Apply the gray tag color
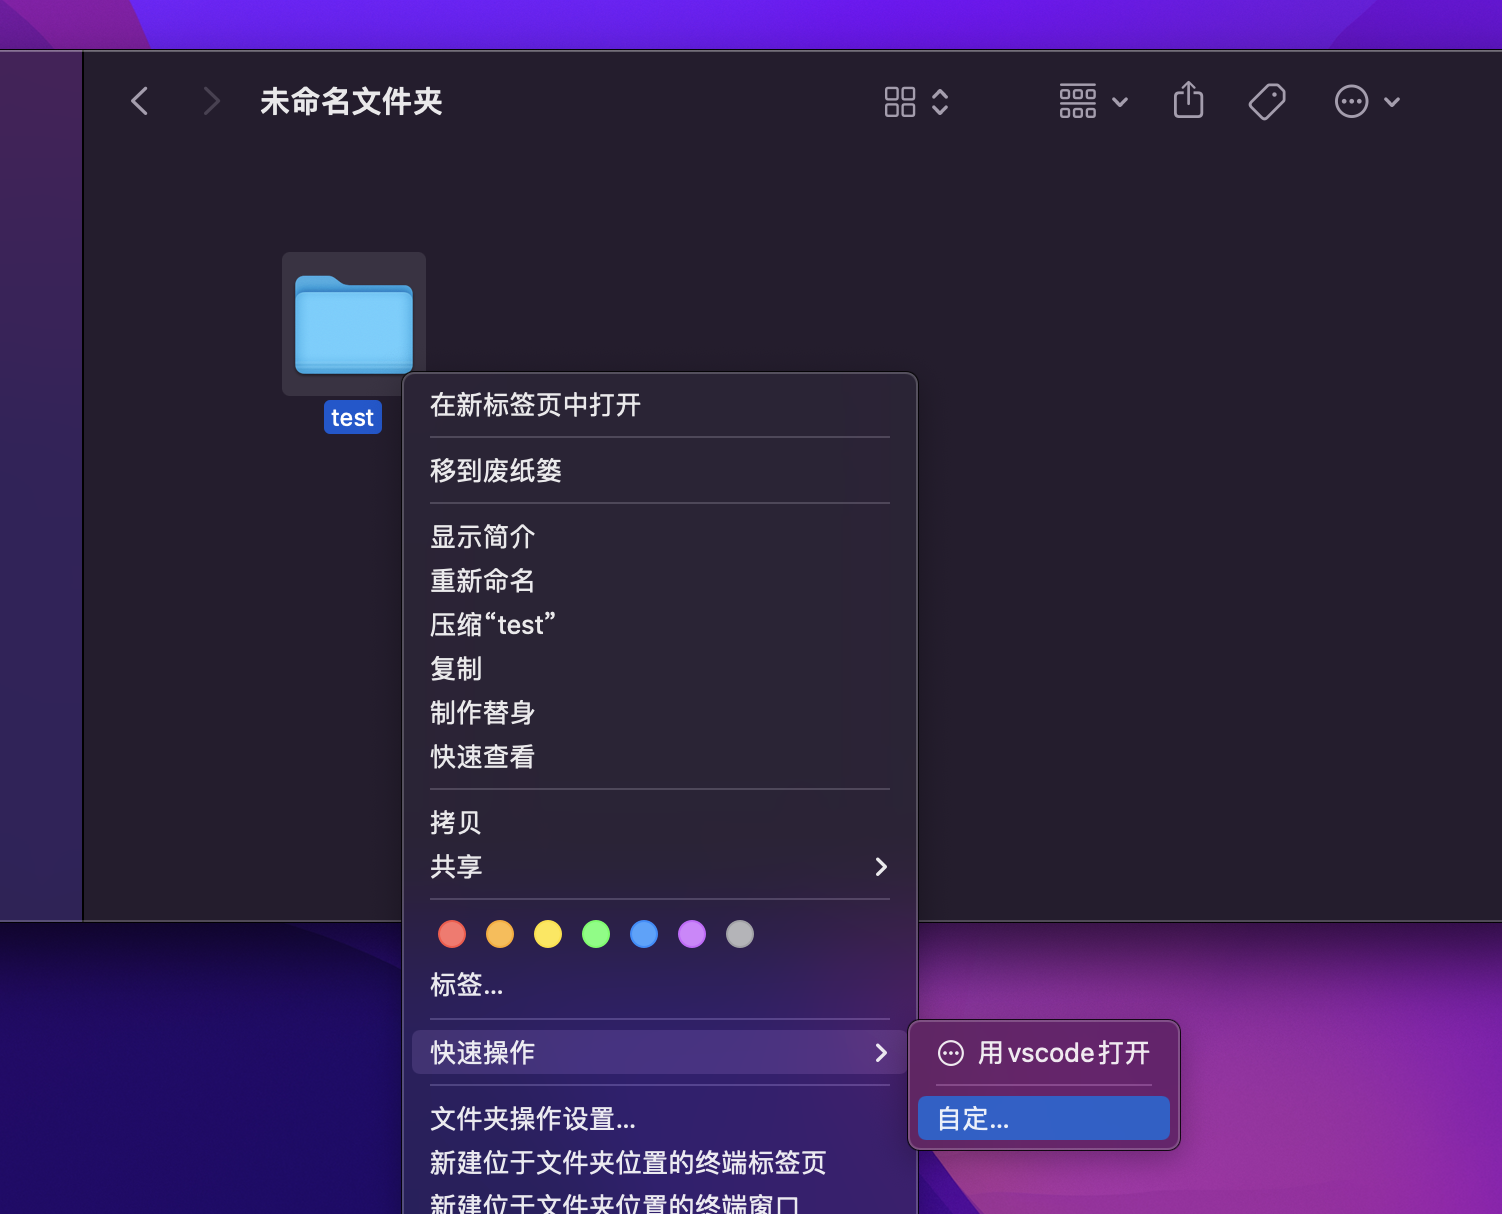 (x=740, y=934)
